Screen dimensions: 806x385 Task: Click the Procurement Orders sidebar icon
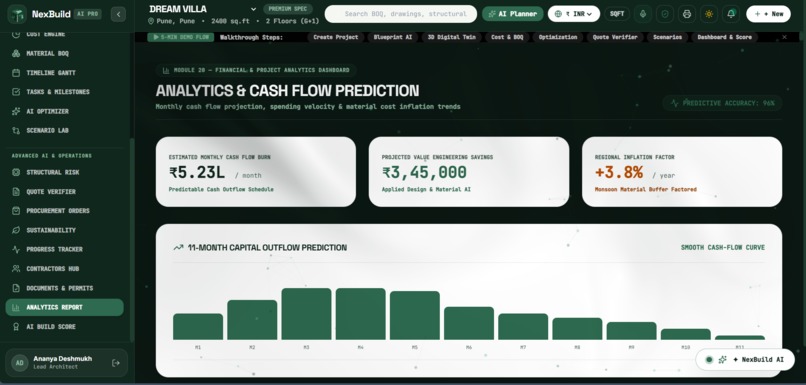[x=16, y=211]
